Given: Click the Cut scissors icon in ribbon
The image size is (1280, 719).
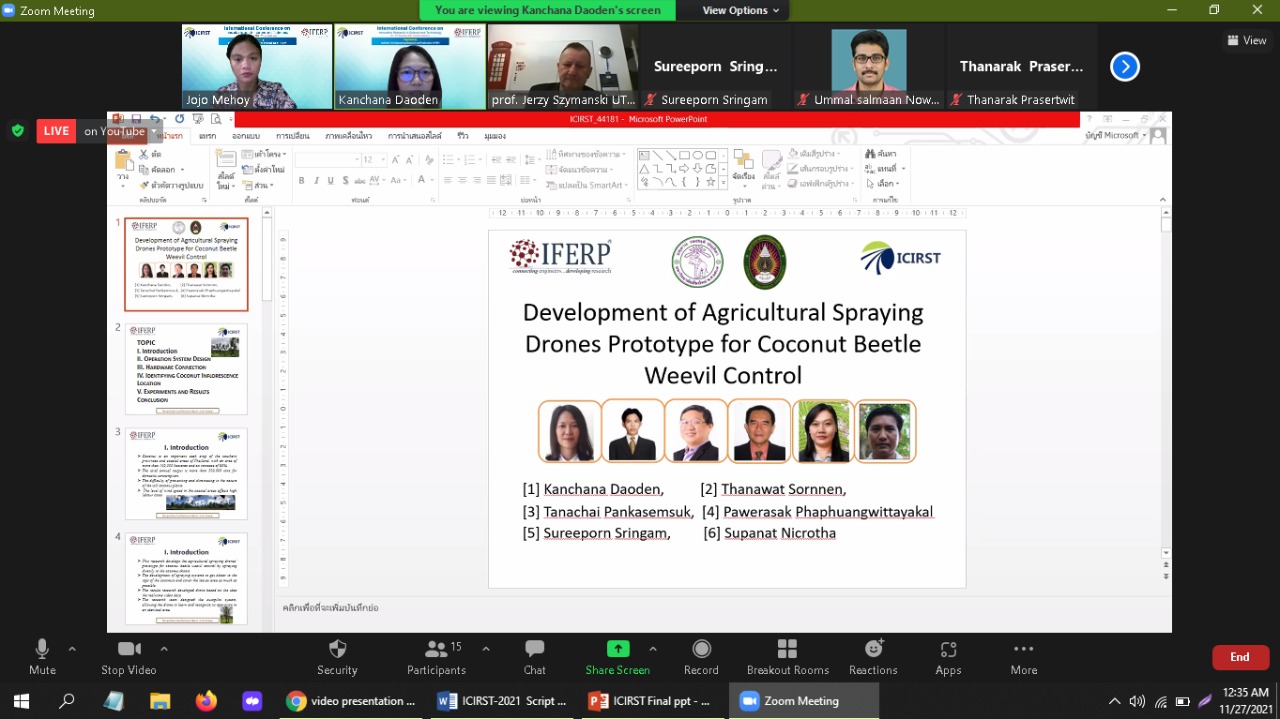Looking at the screenshot, I should [144, 154].
